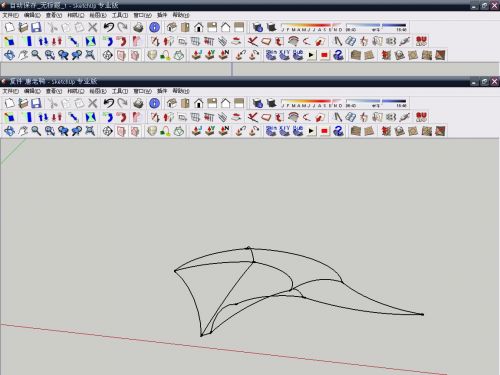
Task: Switch to Iso view icon, lower window
Action: click(x=172, y=103)
